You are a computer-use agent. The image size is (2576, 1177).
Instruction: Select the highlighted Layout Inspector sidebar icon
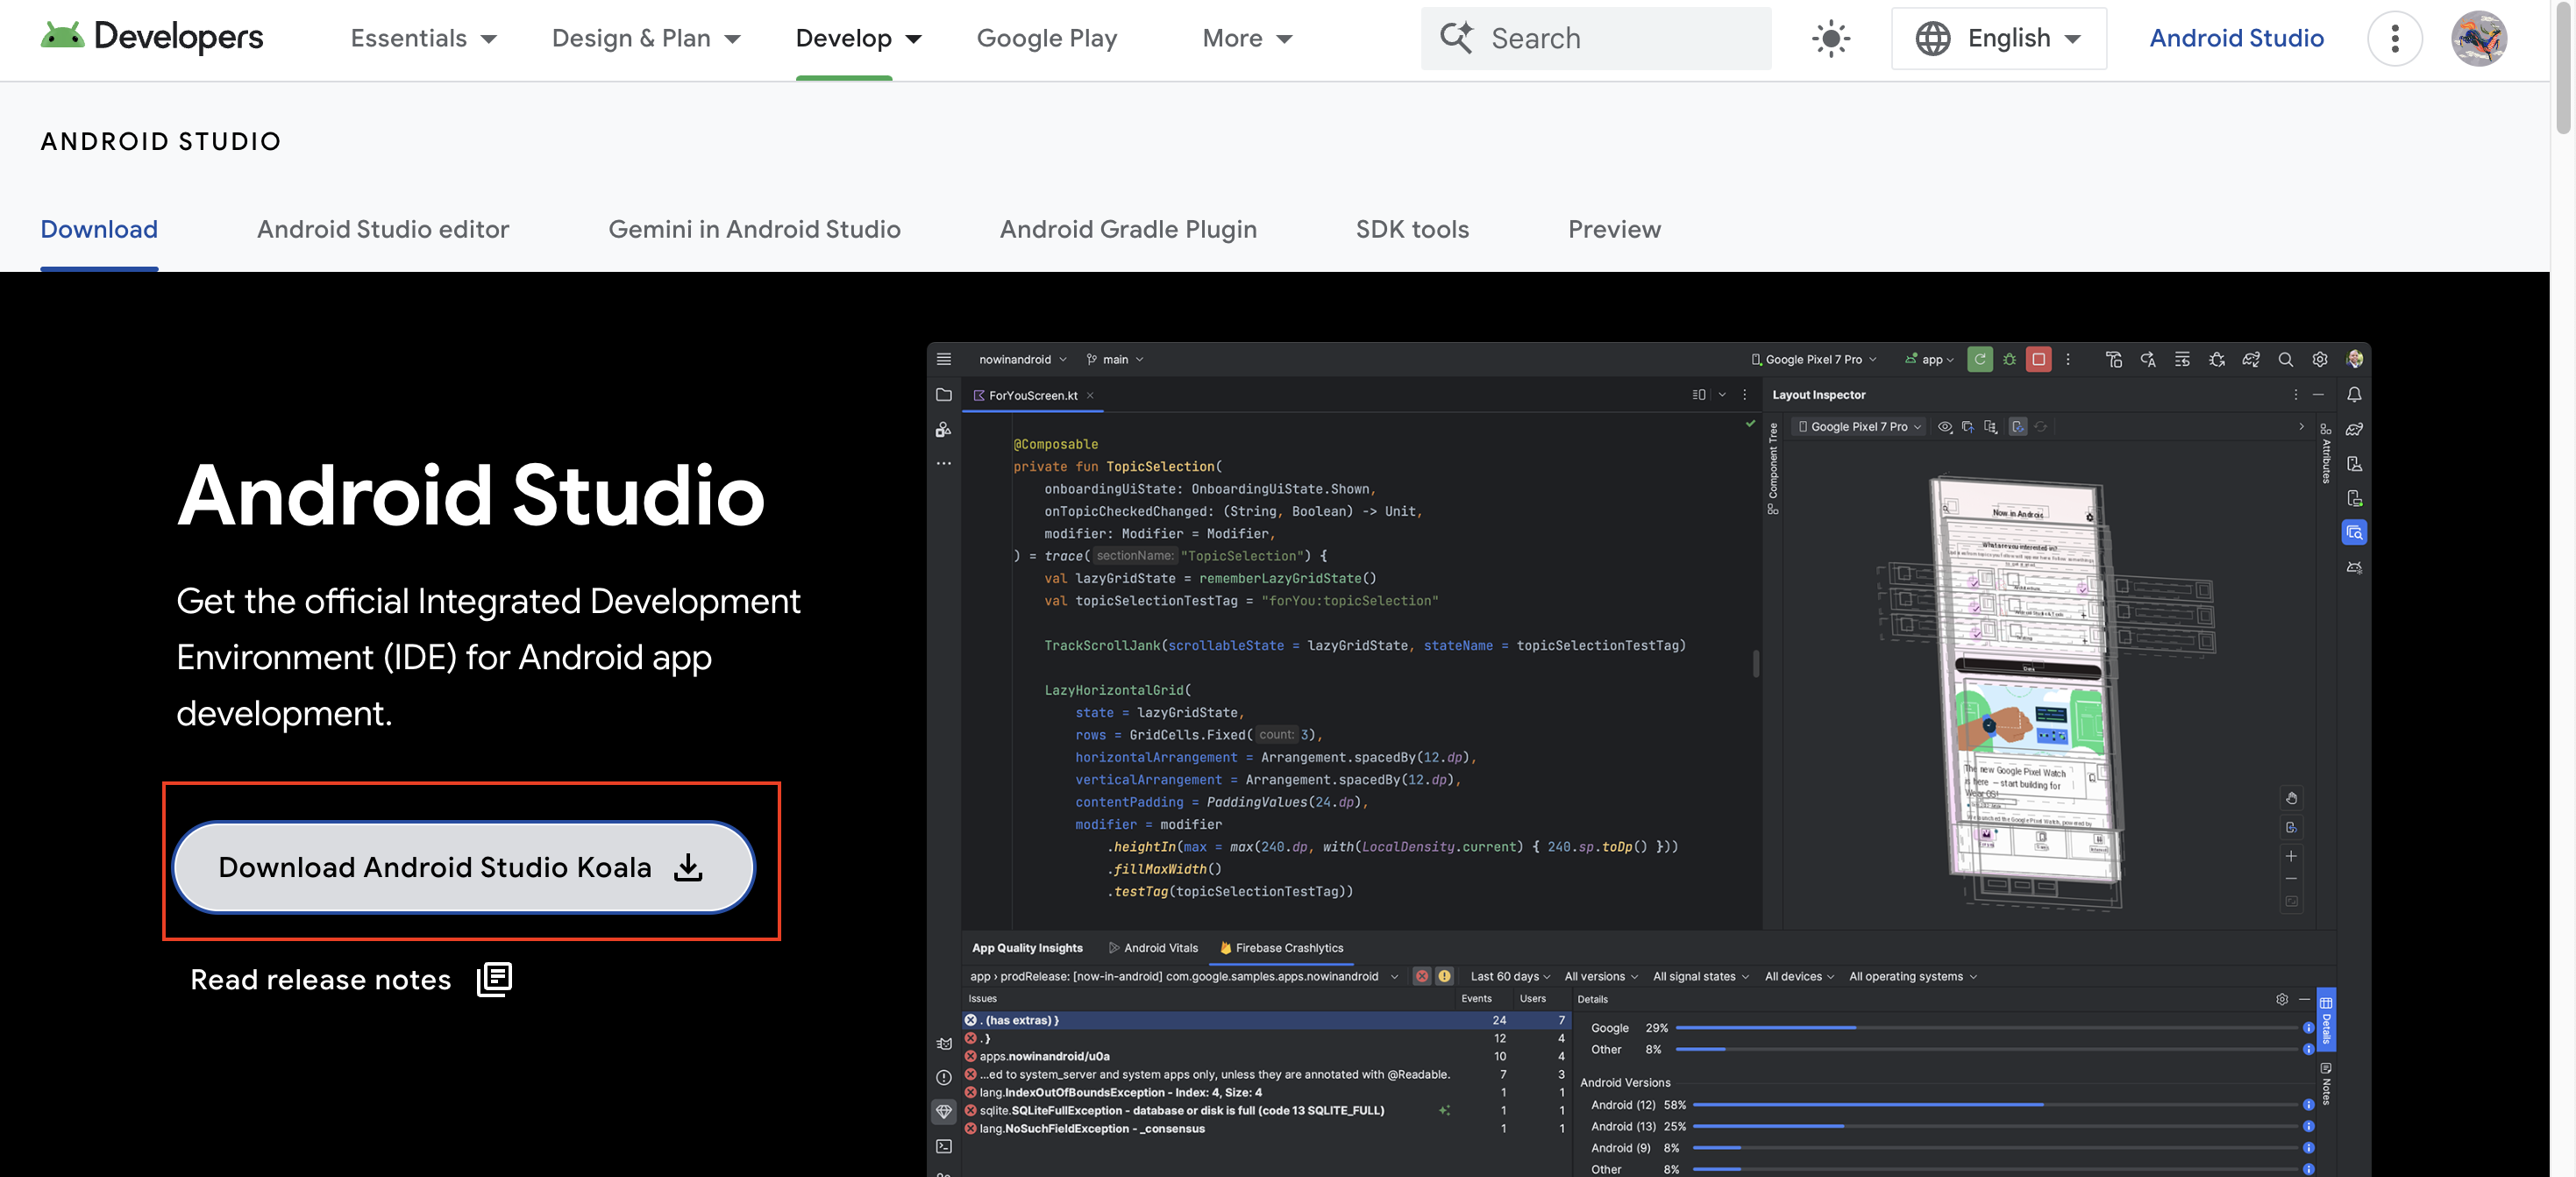(x=2354, y=533)
